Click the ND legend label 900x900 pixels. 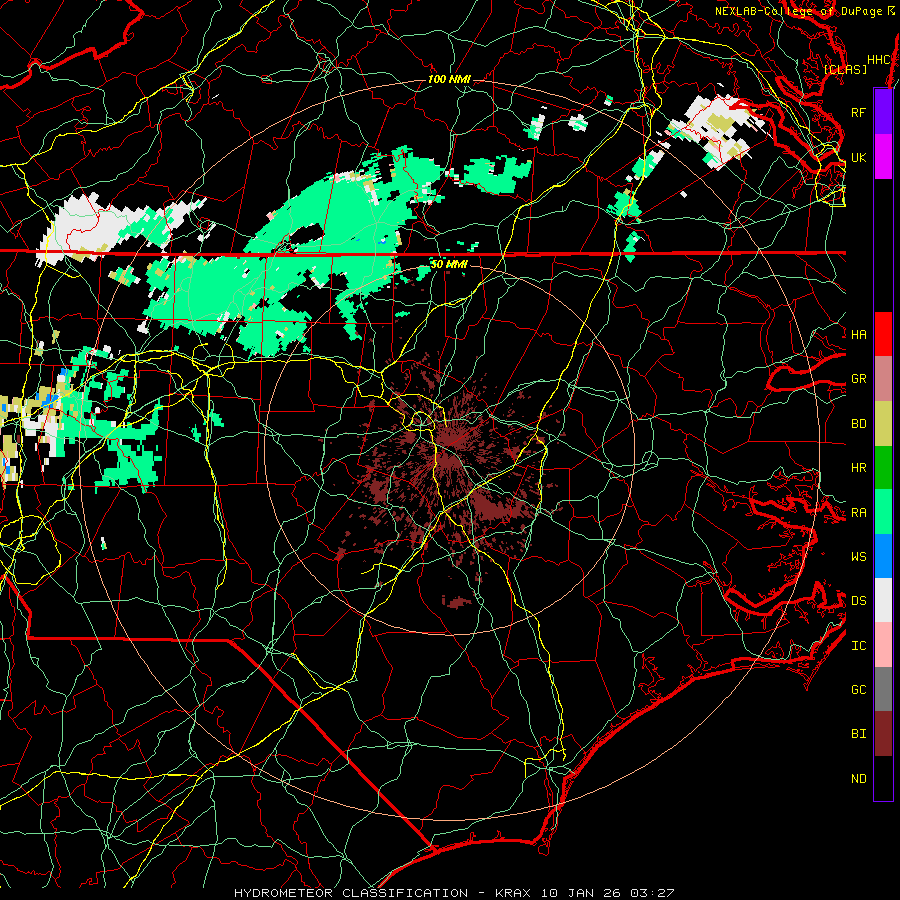coord(858,778)
